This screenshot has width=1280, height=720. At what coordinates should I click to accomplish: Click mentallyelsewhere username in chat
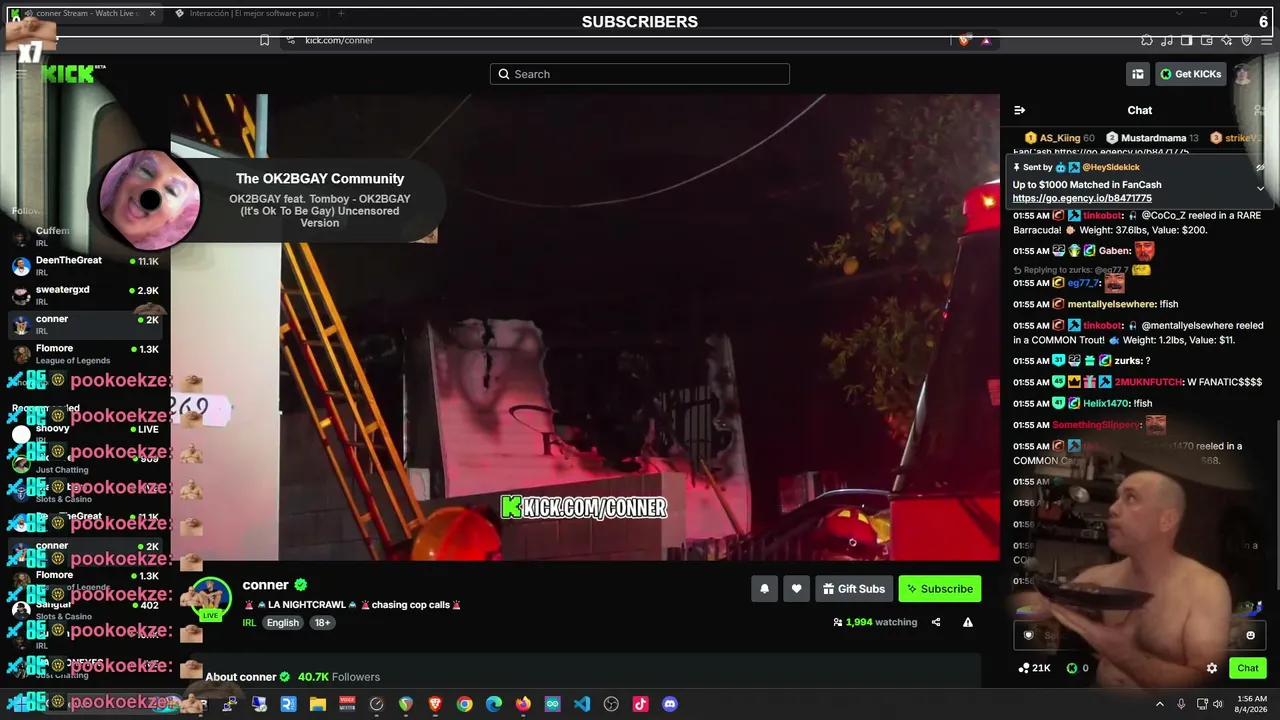[1111, 304]
